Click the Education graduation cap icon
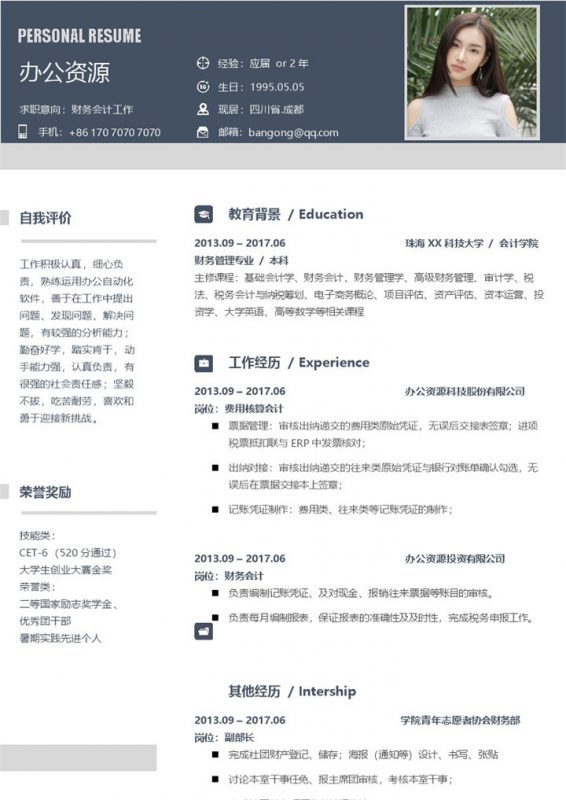The image size is (566, 800). pyautogui.click(x=204, y=214)
